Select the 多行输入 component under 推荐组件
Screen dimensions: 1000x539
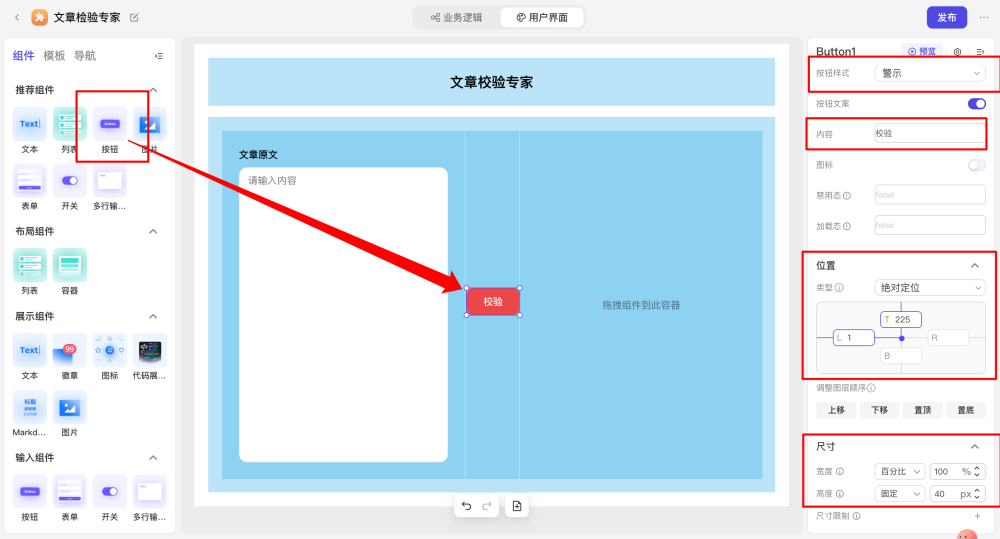point(110,188)
